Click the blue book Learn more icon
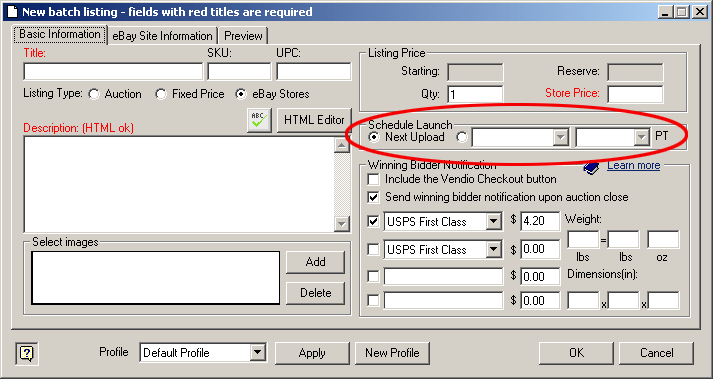713x379 pixels. [592, 167]
